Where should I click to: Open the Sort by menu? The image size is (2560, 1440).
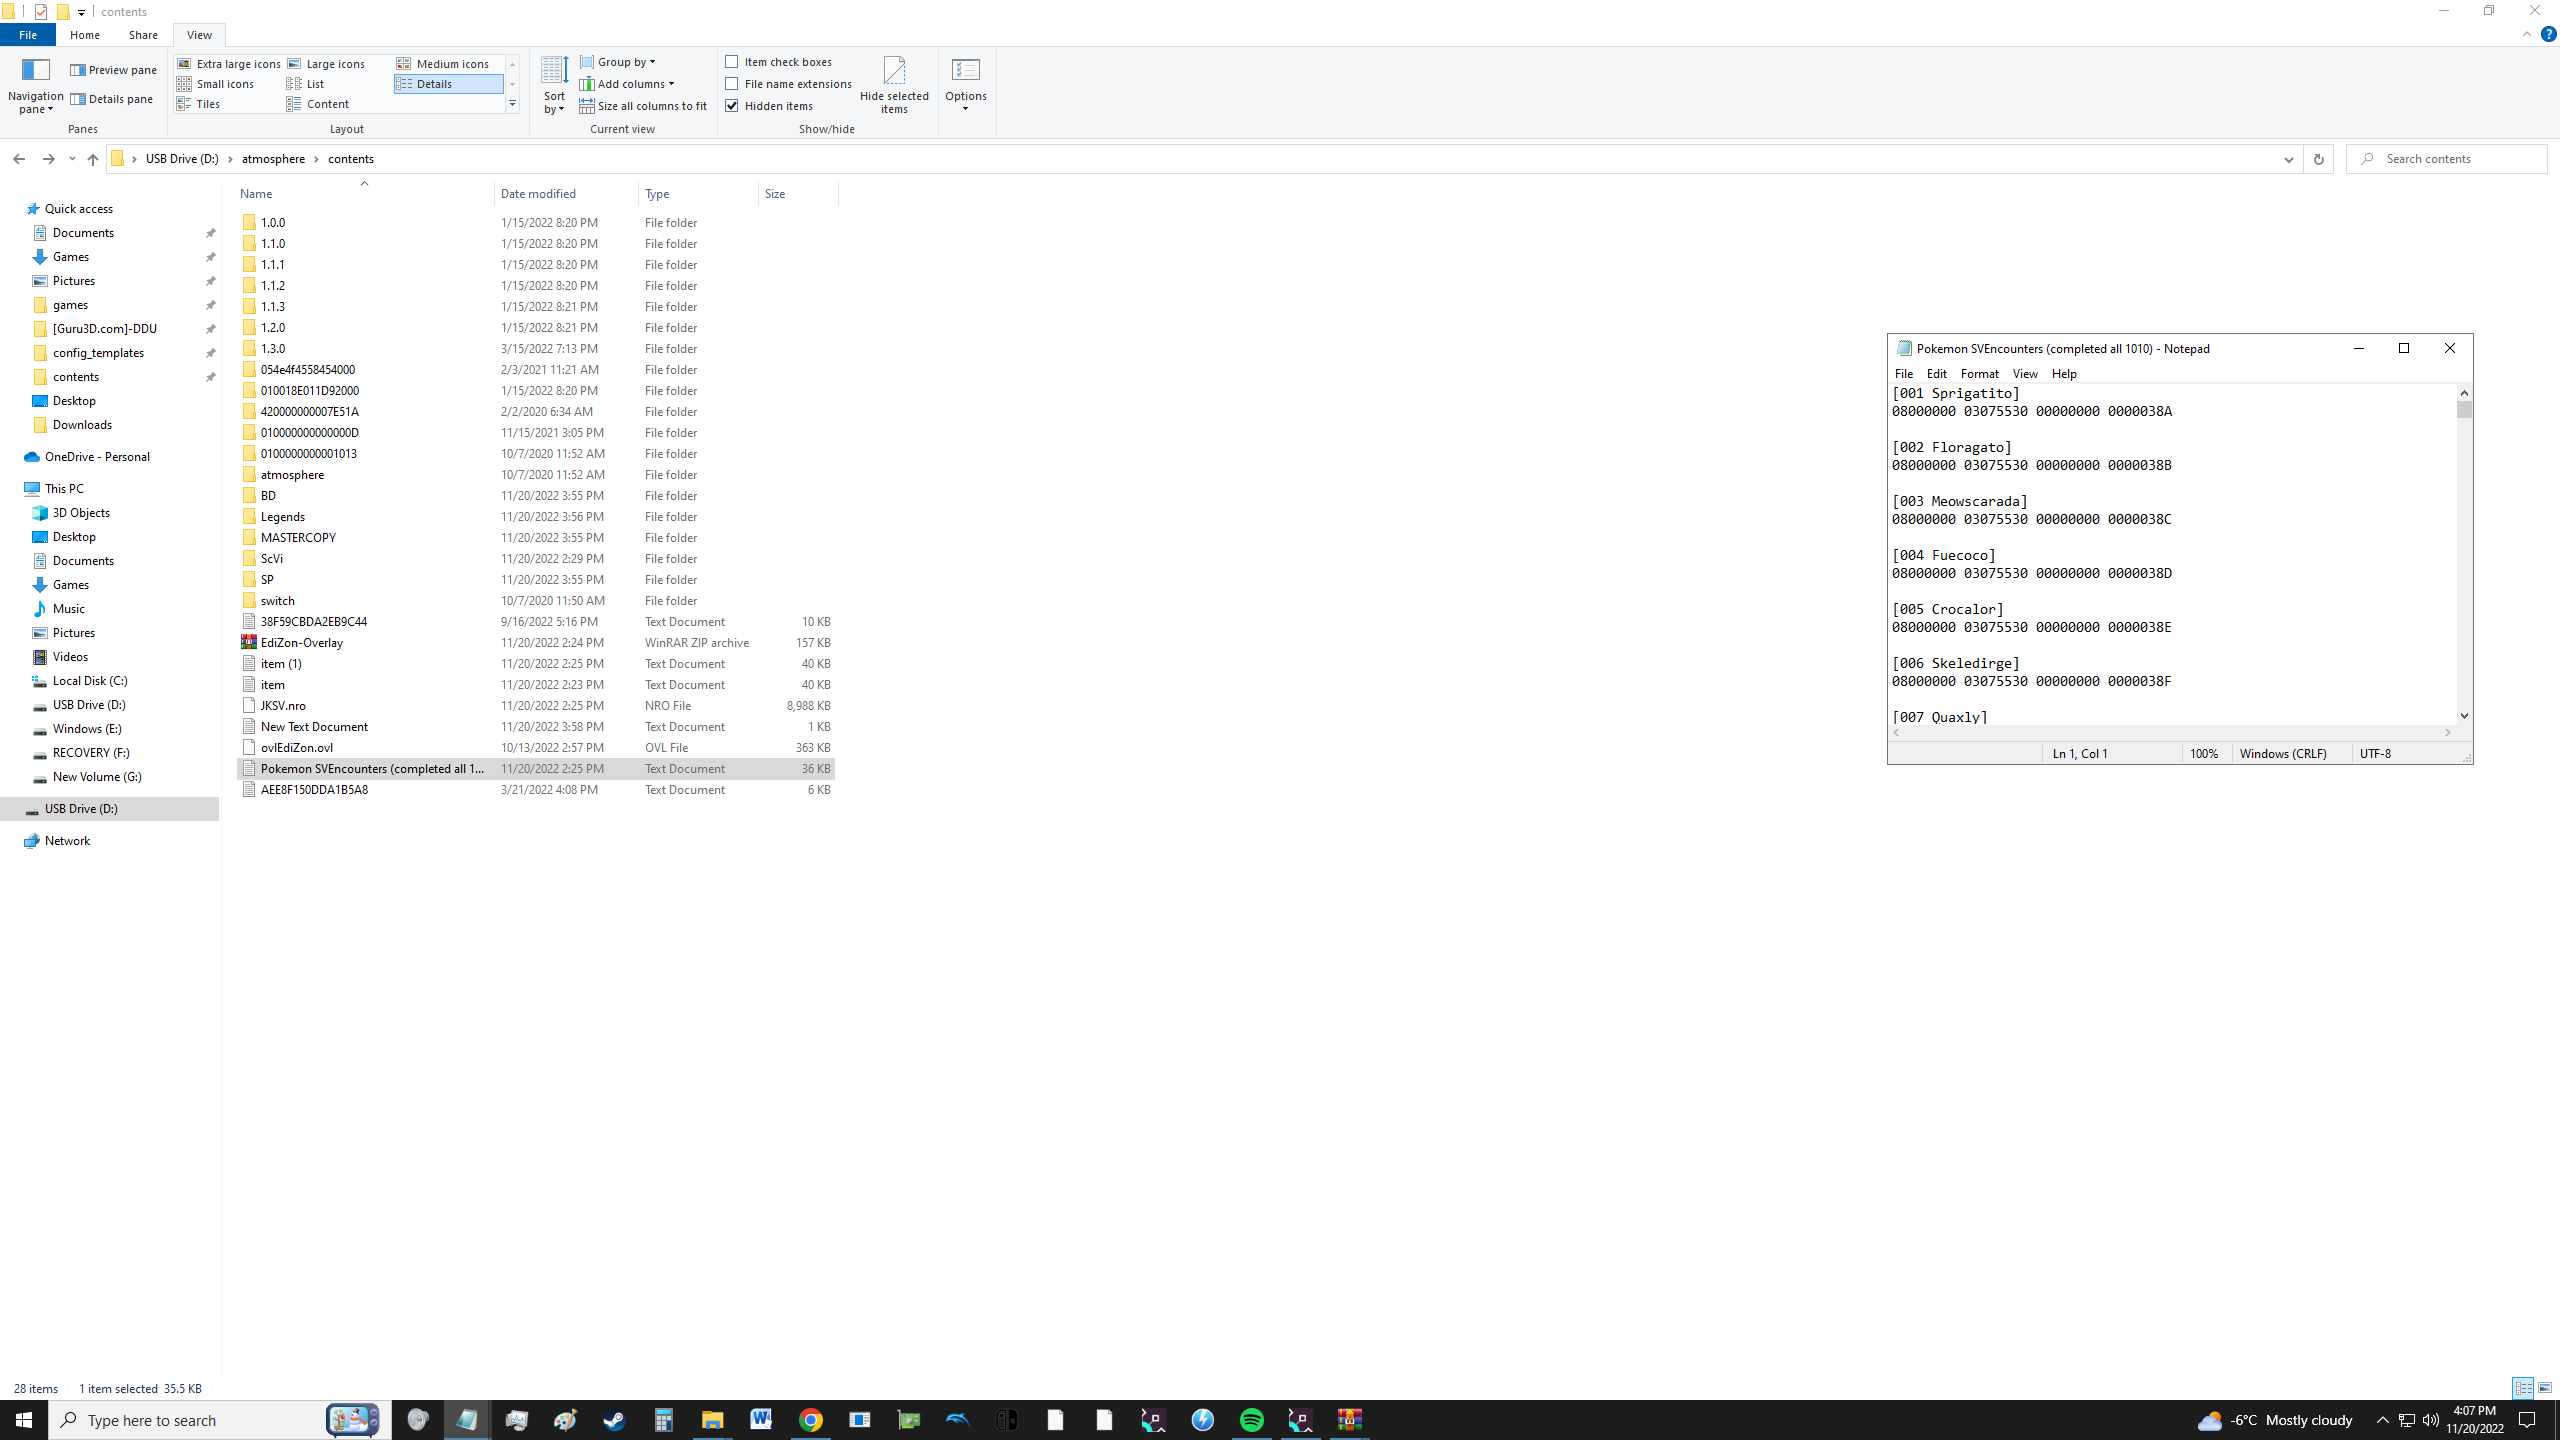point(554,86)
